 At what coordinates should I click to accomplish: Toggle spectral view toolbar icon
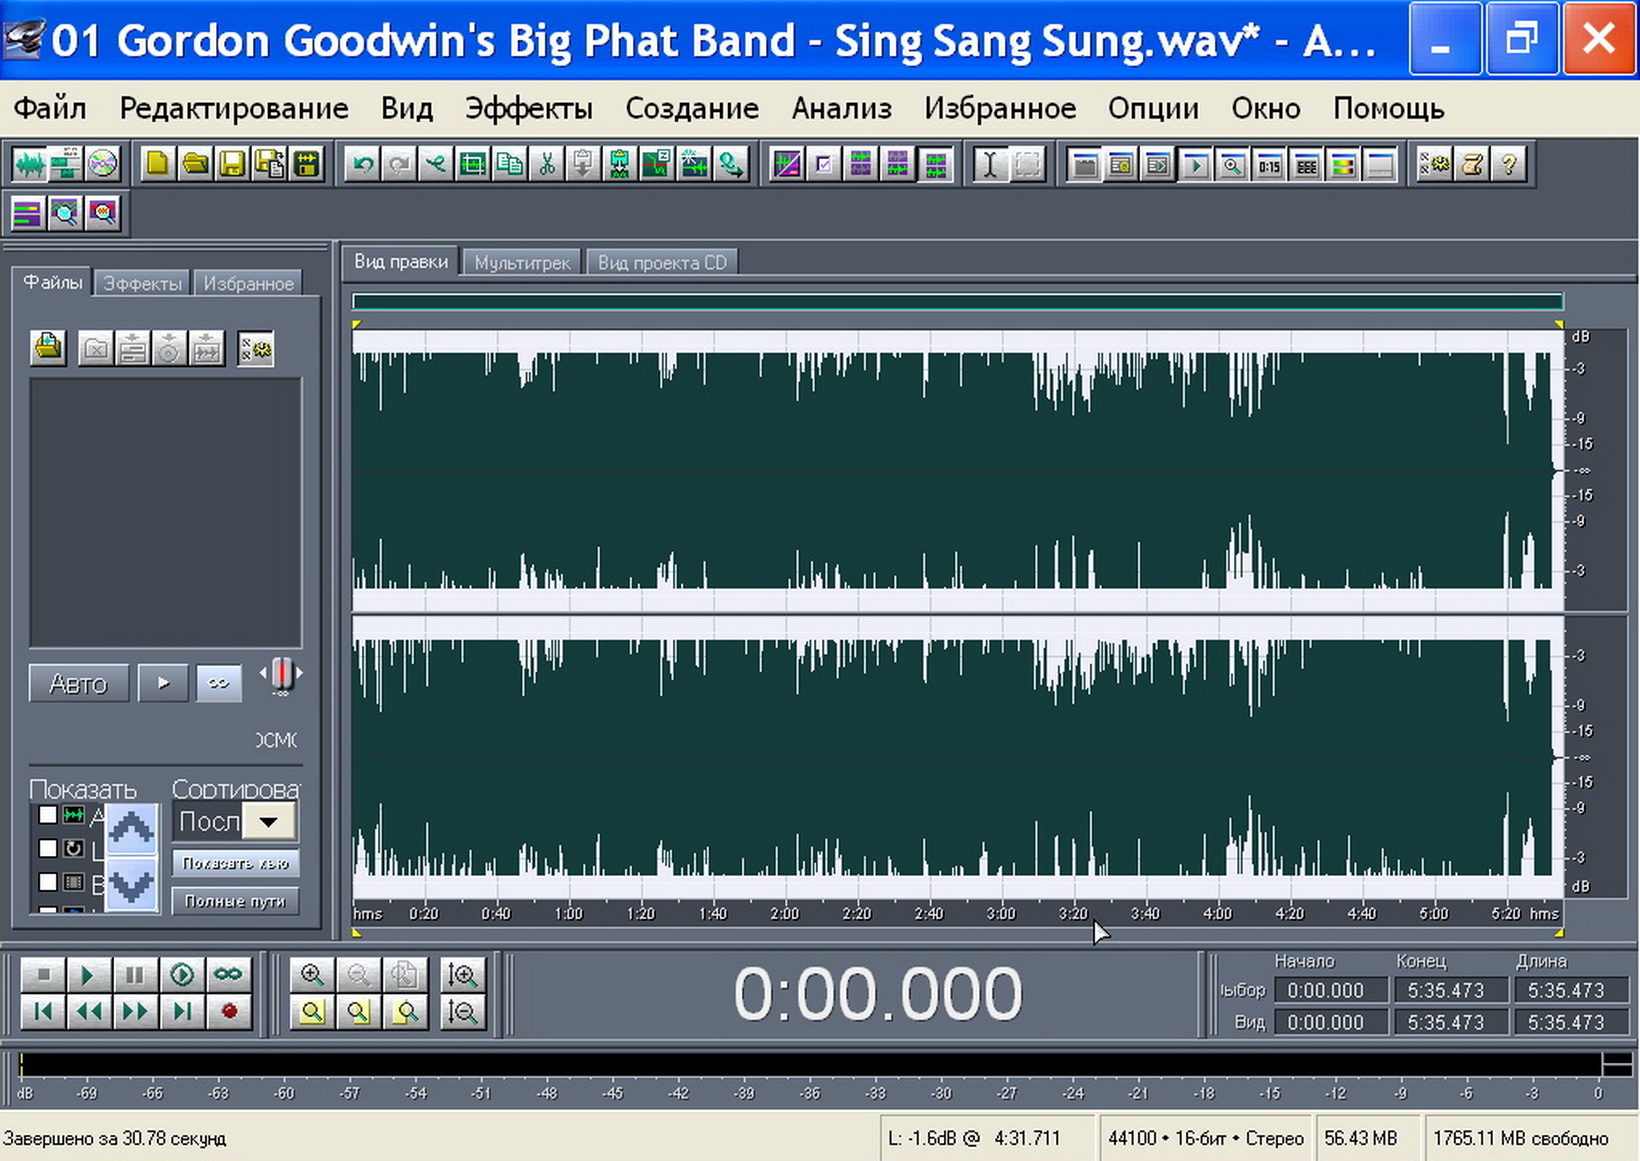pos(787,164)
